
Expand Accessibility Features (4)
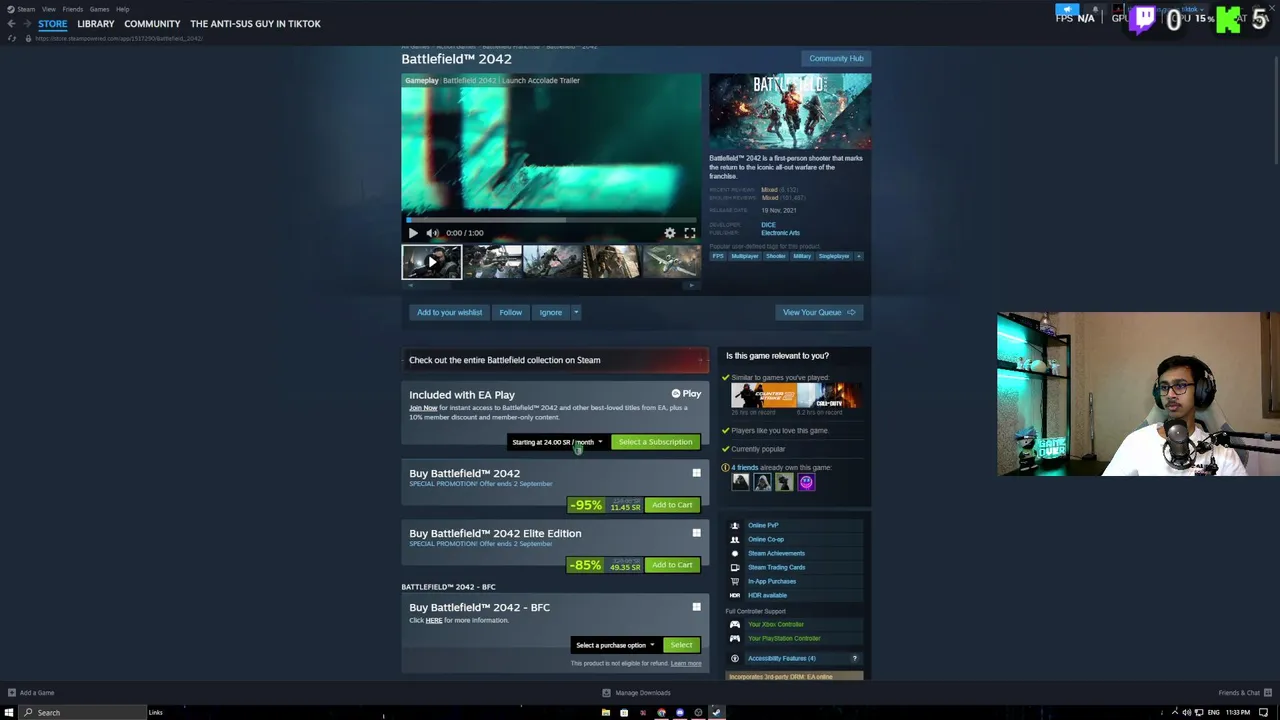point(781,658)
